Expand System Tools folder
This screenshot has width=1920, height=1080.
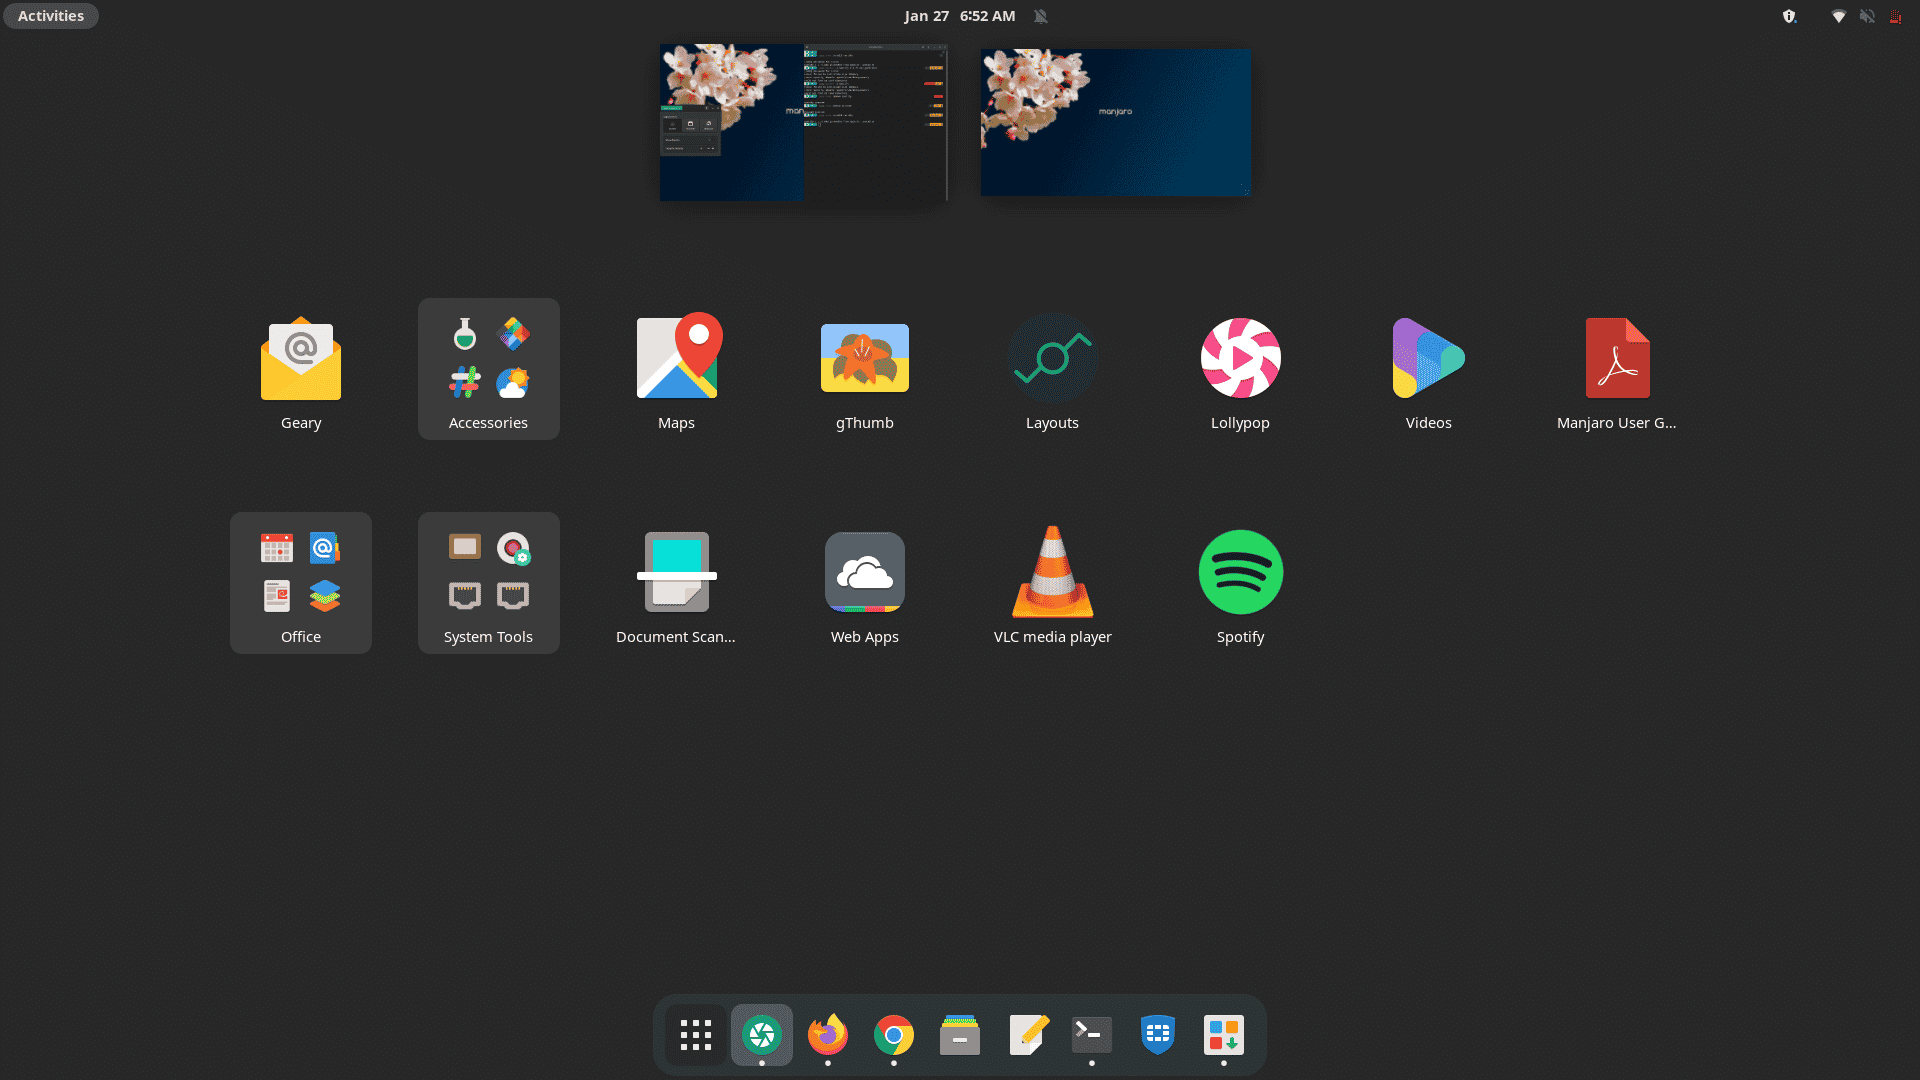tap(488, 582)
